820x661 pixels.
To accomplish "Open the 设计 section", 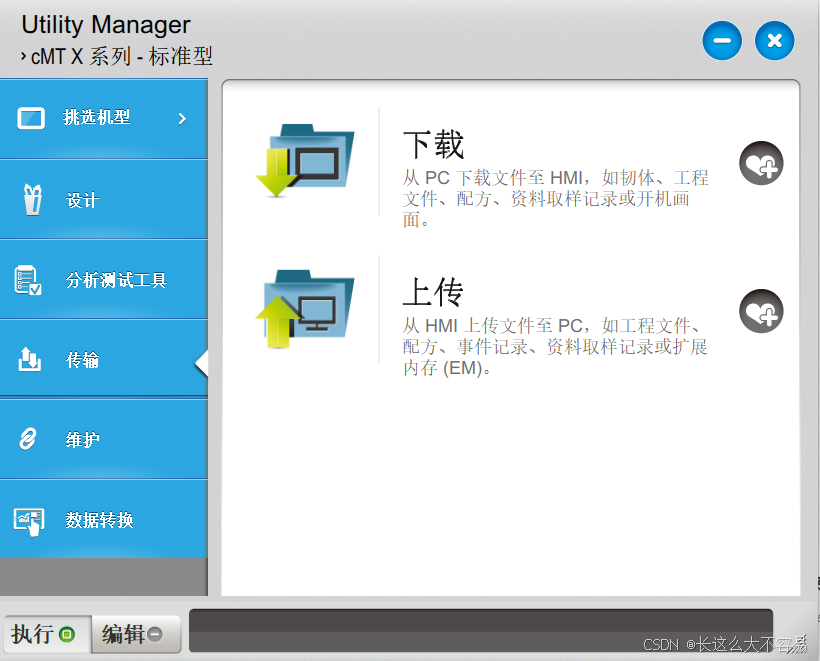I will click(104, 200).
